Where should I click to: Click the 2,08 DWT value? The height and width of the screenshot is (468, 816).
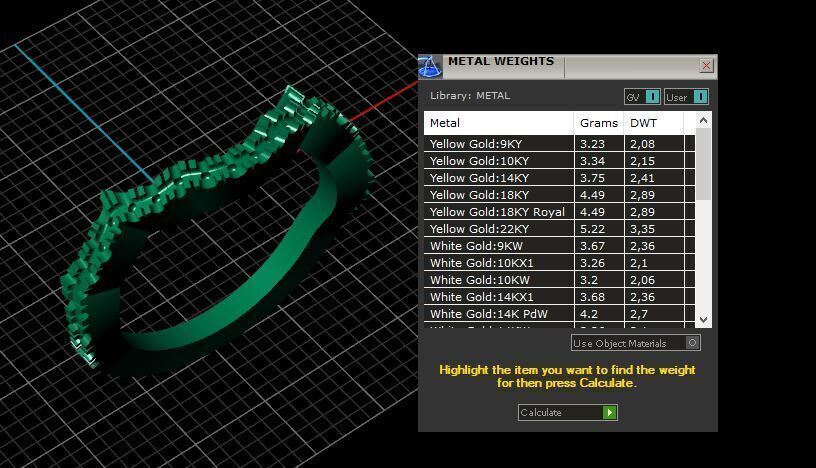click(x=642, y=144)
